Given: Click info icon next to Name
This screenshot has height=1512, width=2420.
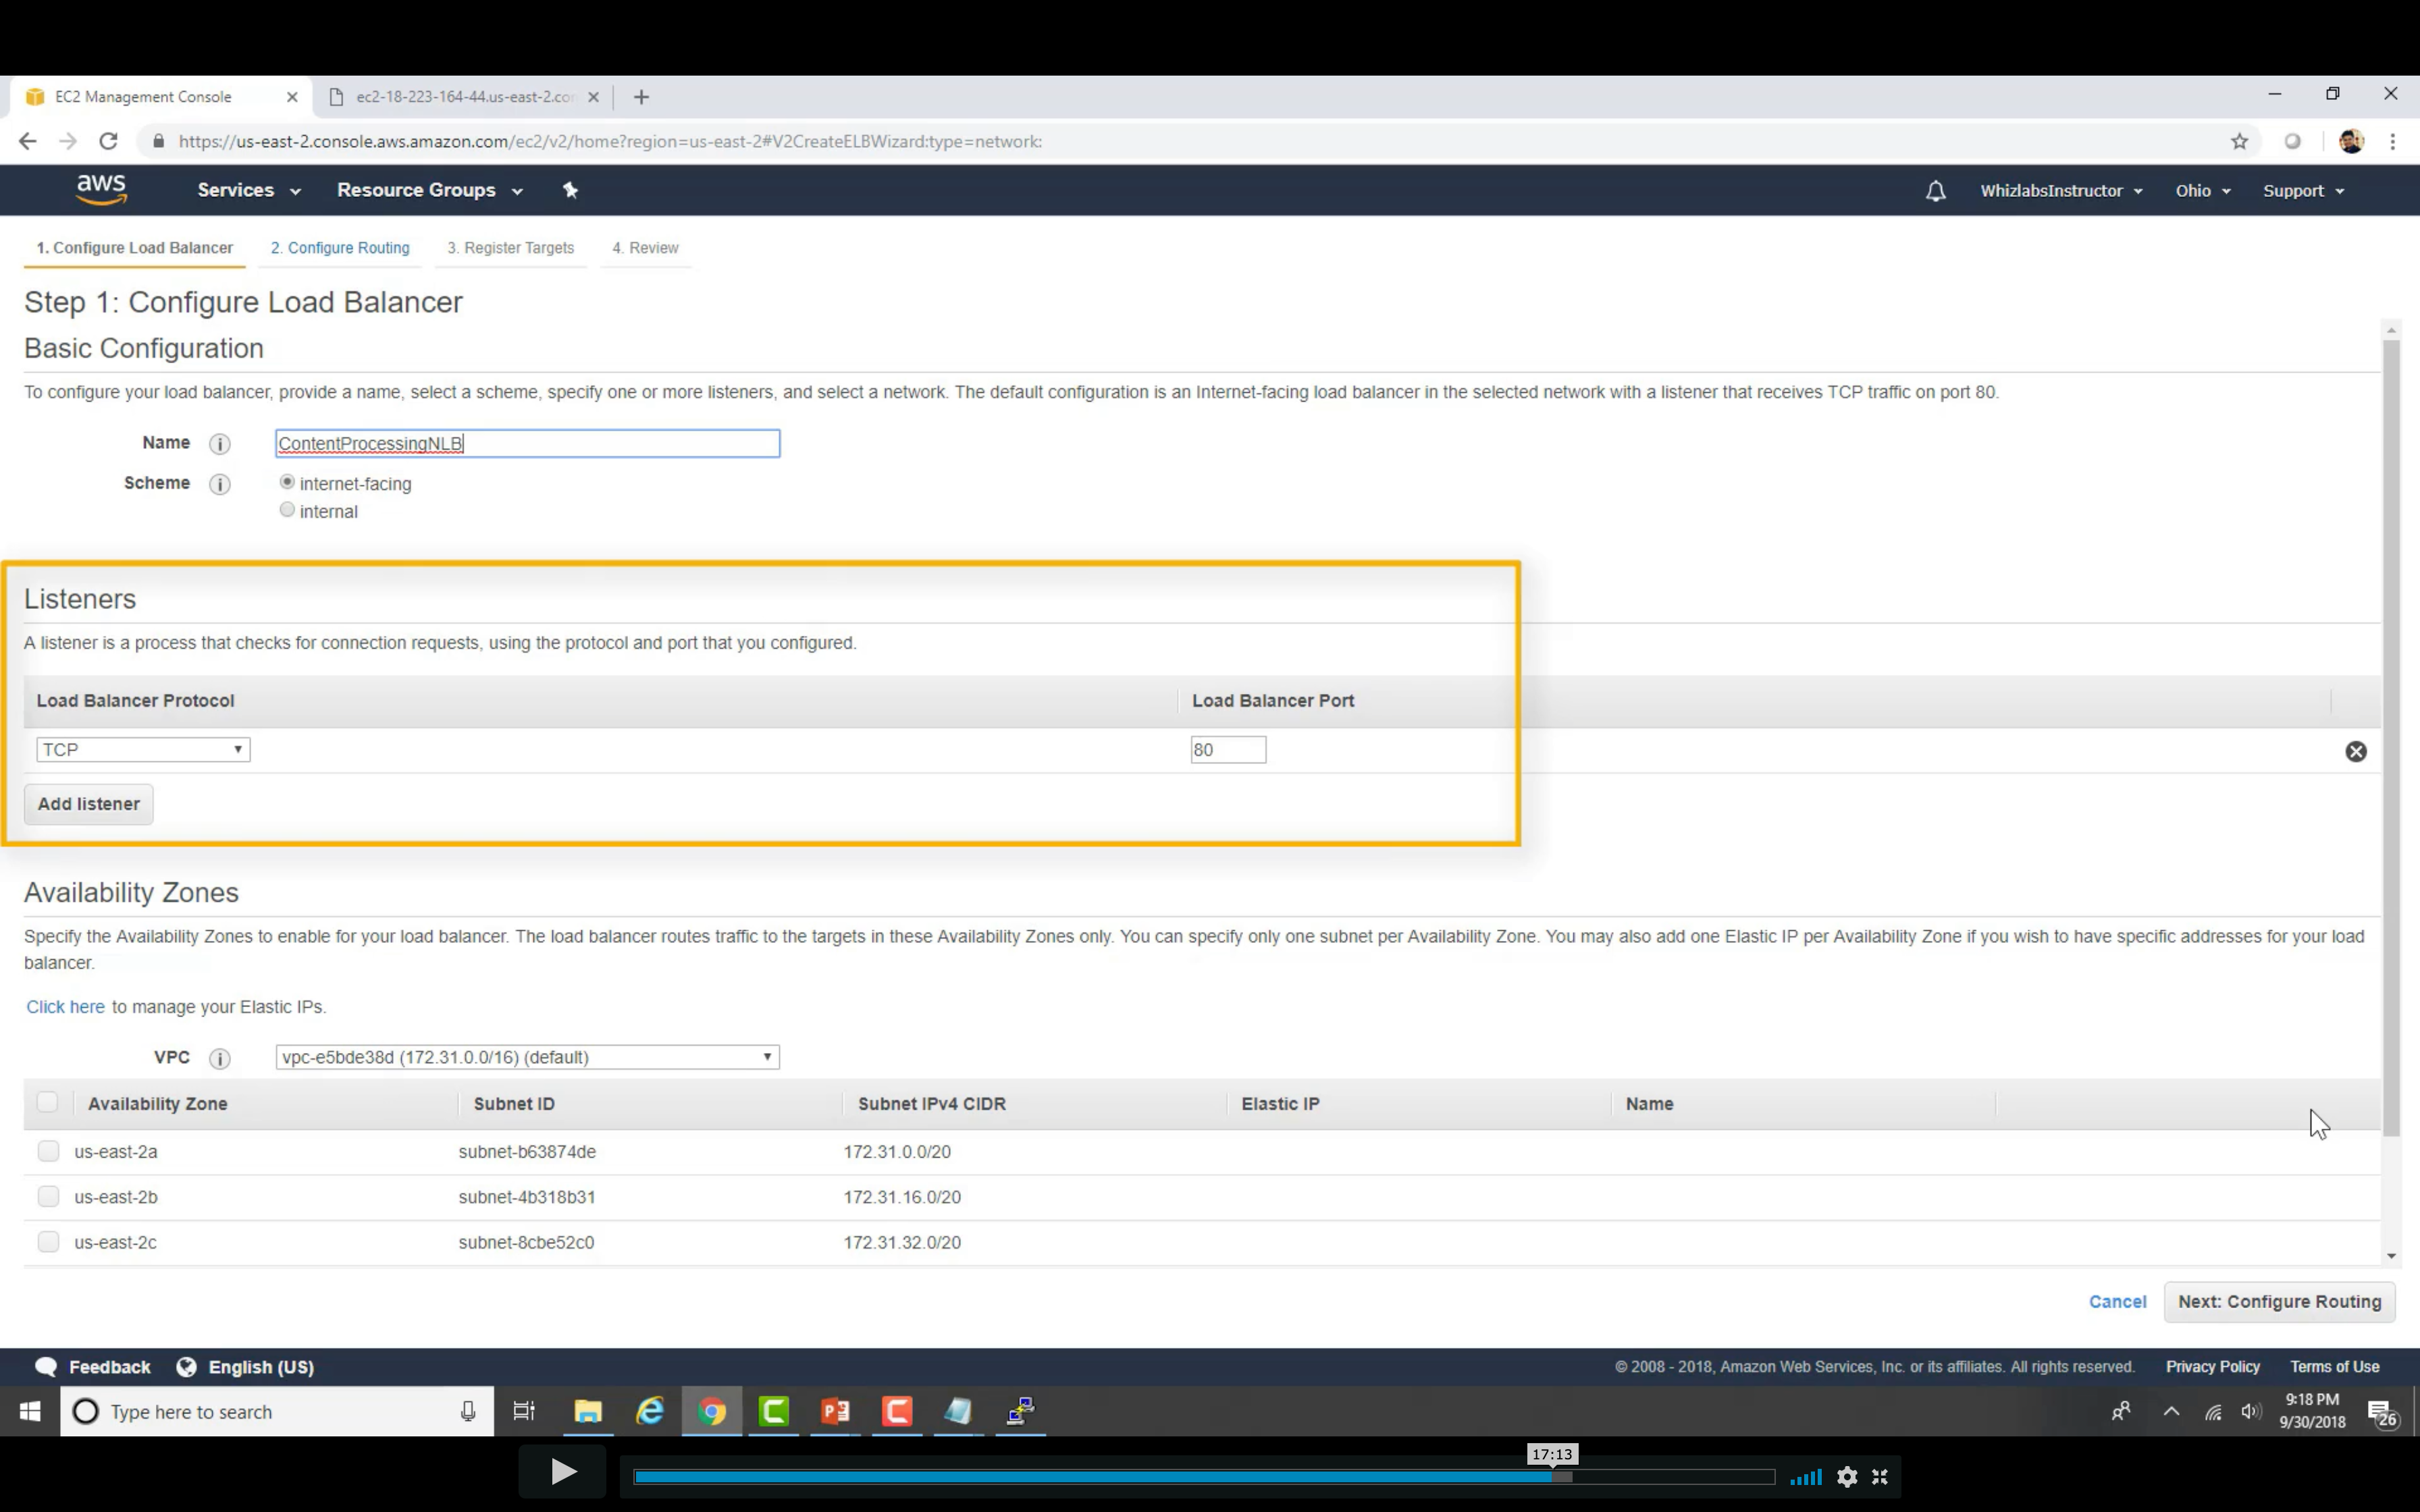Looking at the screenshot, I should click(x=220, y=444).
